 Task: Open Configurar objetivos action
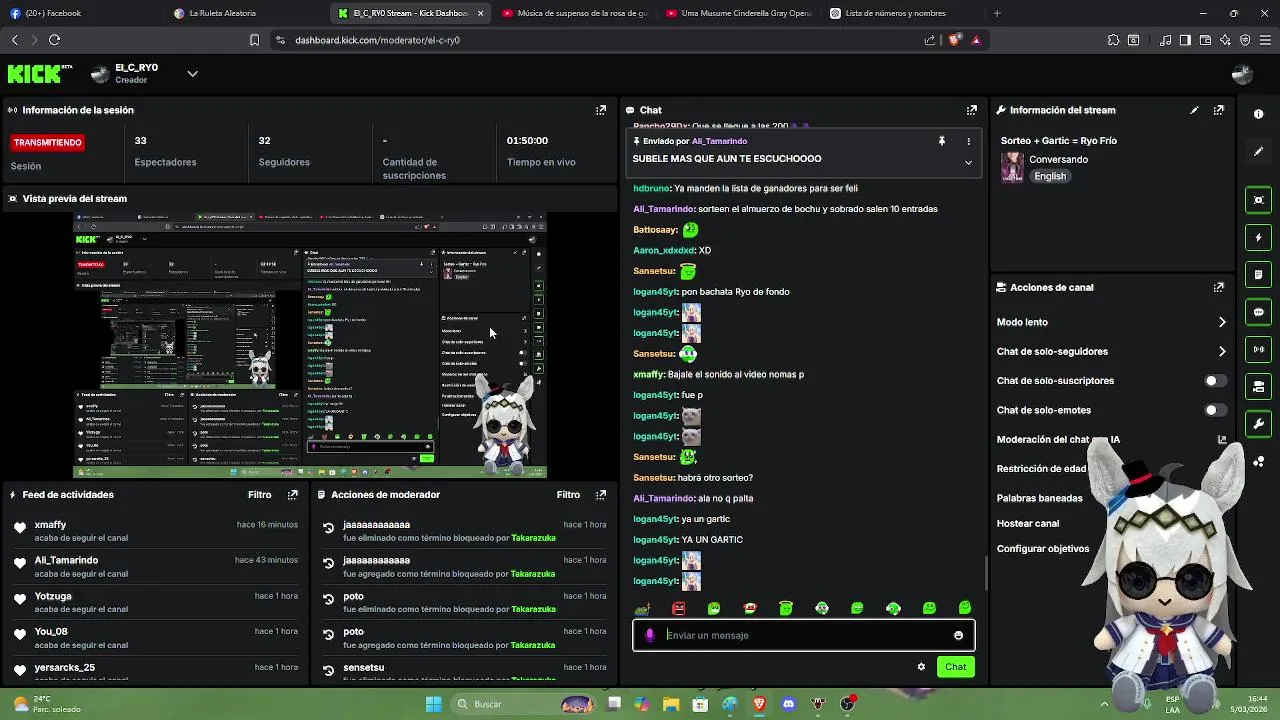(x=1042, y=548)
